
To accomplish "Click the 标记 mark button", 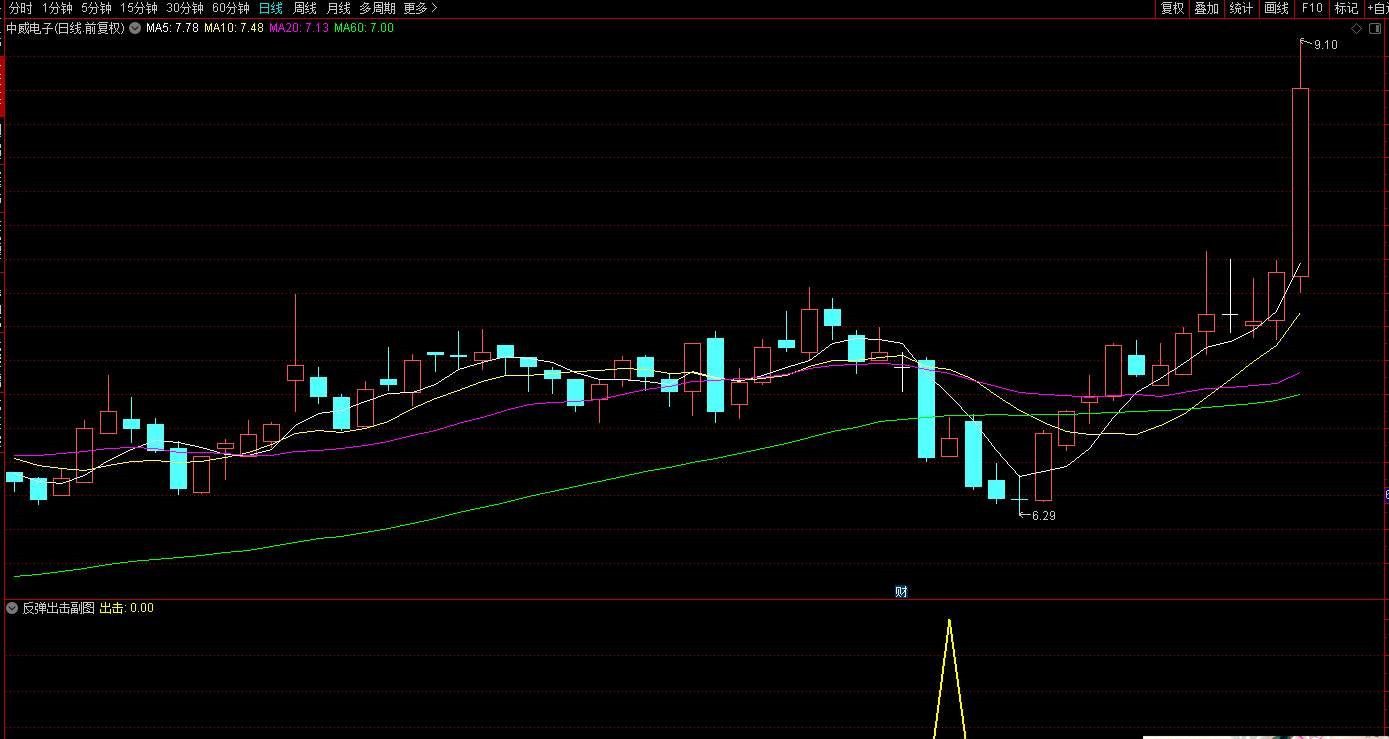I will pos(1346,8).
